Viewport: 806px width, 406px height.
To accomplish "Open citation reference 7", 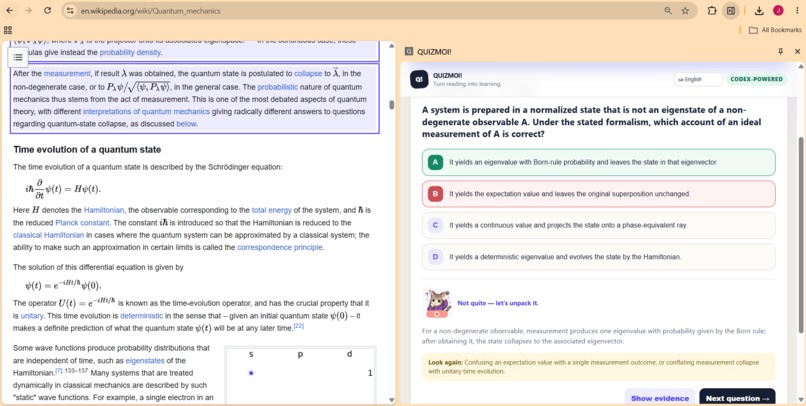I will pyautogui.click(x=59, y=371).
